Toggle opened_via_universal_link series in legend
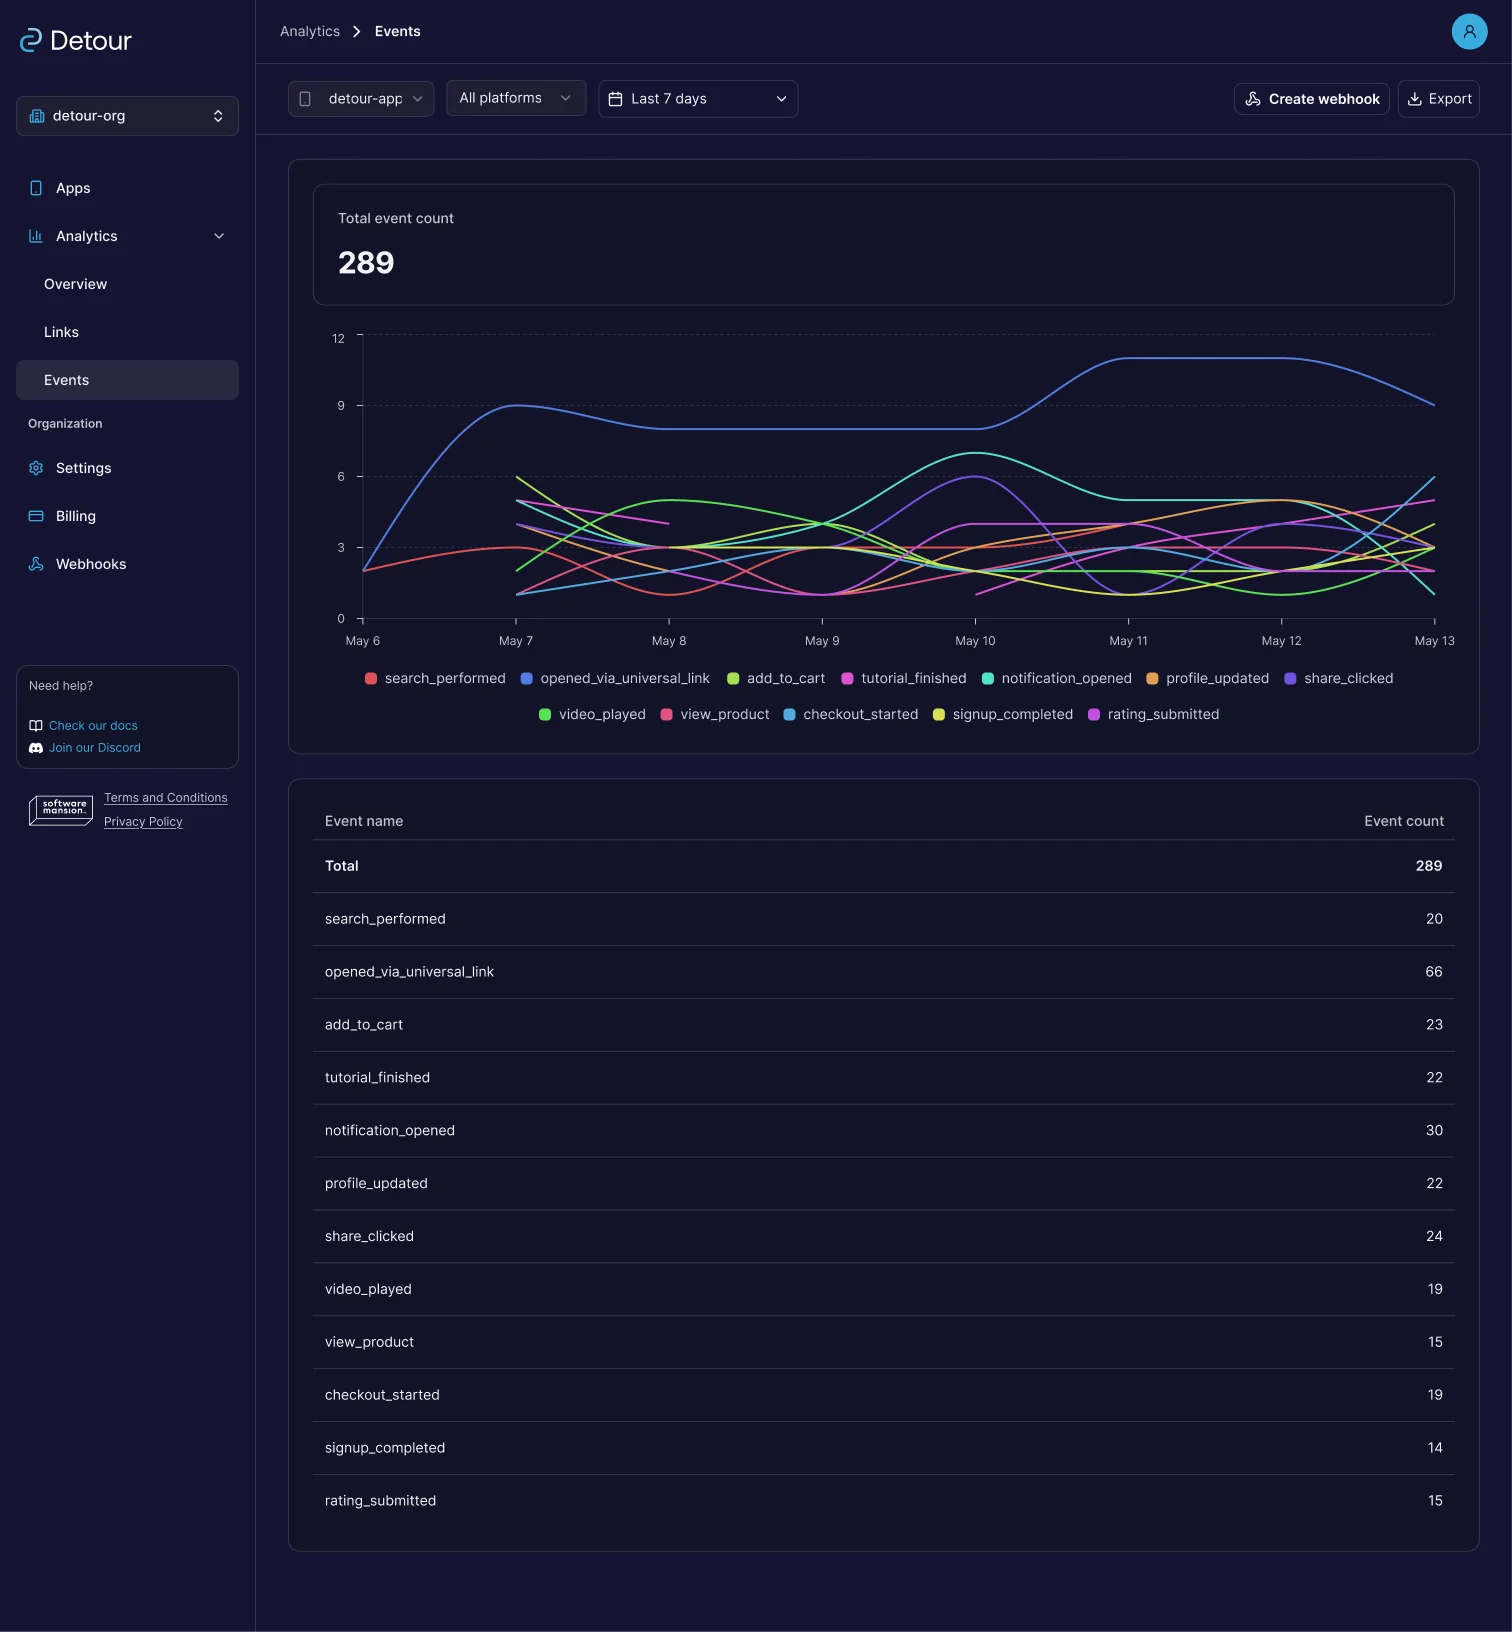The height and width of the screenshot is (1632, 1512). click(x=615, y=678)
